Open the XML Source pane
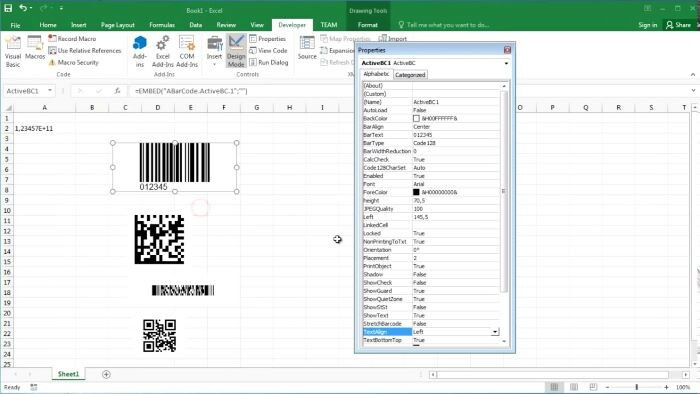The height and width of the screenshot is (394, 700). 307,48
